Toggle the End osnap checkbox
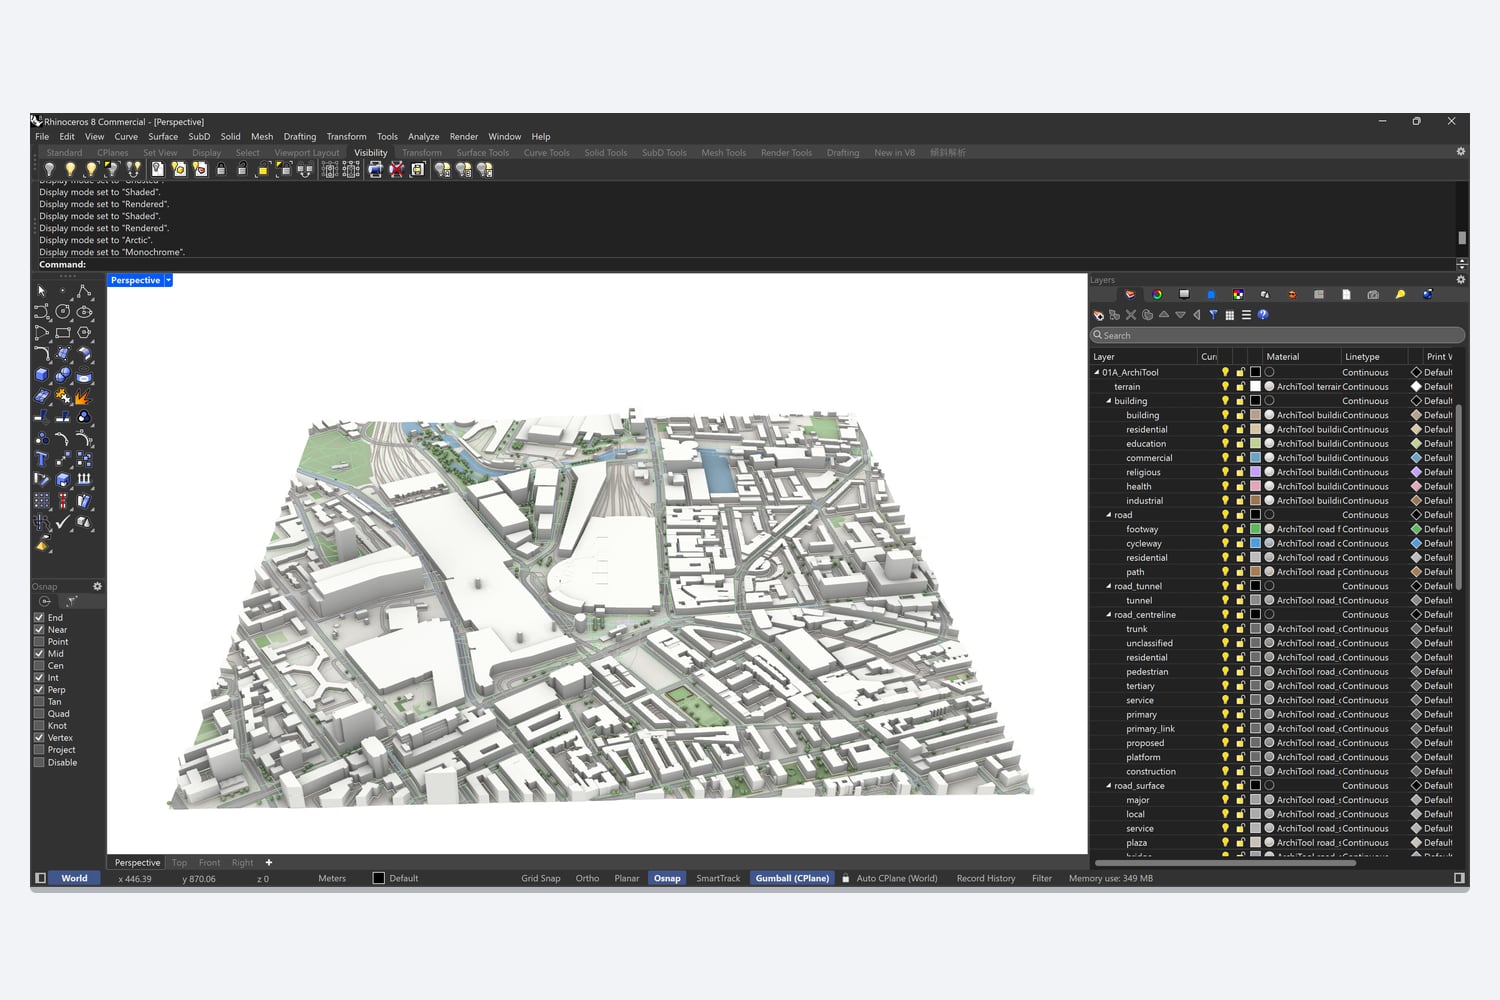This screenshot has width=1500, height=1000. pos(39,618)
